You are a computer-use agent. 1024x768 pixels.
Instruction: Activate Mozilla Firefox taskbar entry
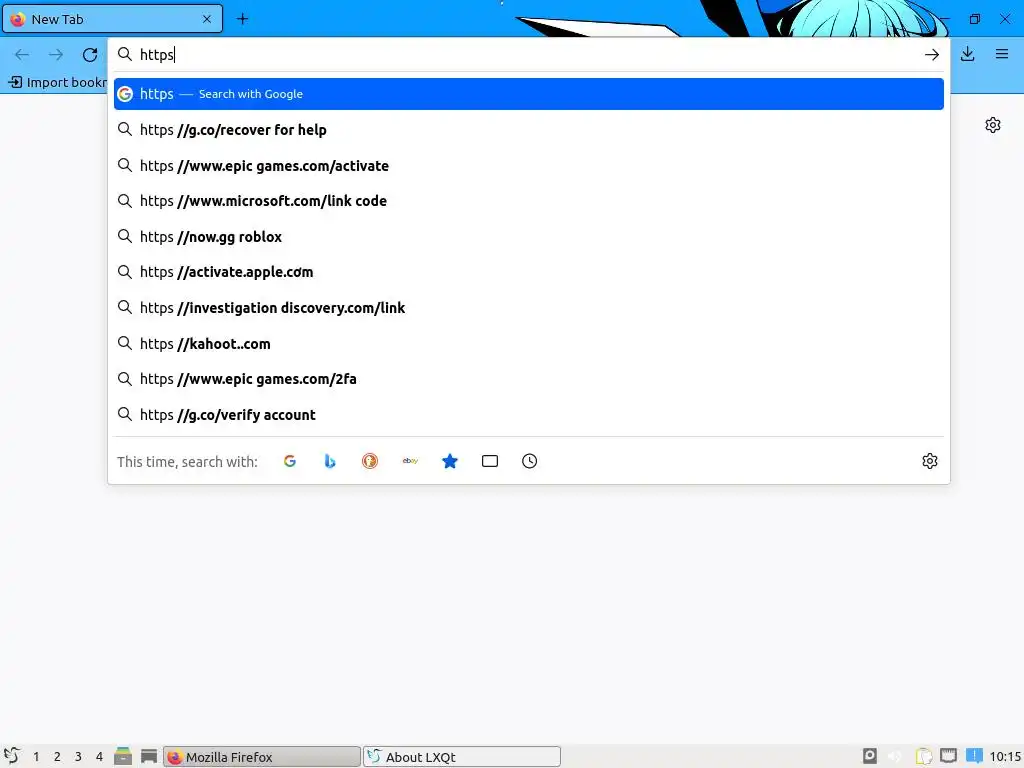click(261, 756)
